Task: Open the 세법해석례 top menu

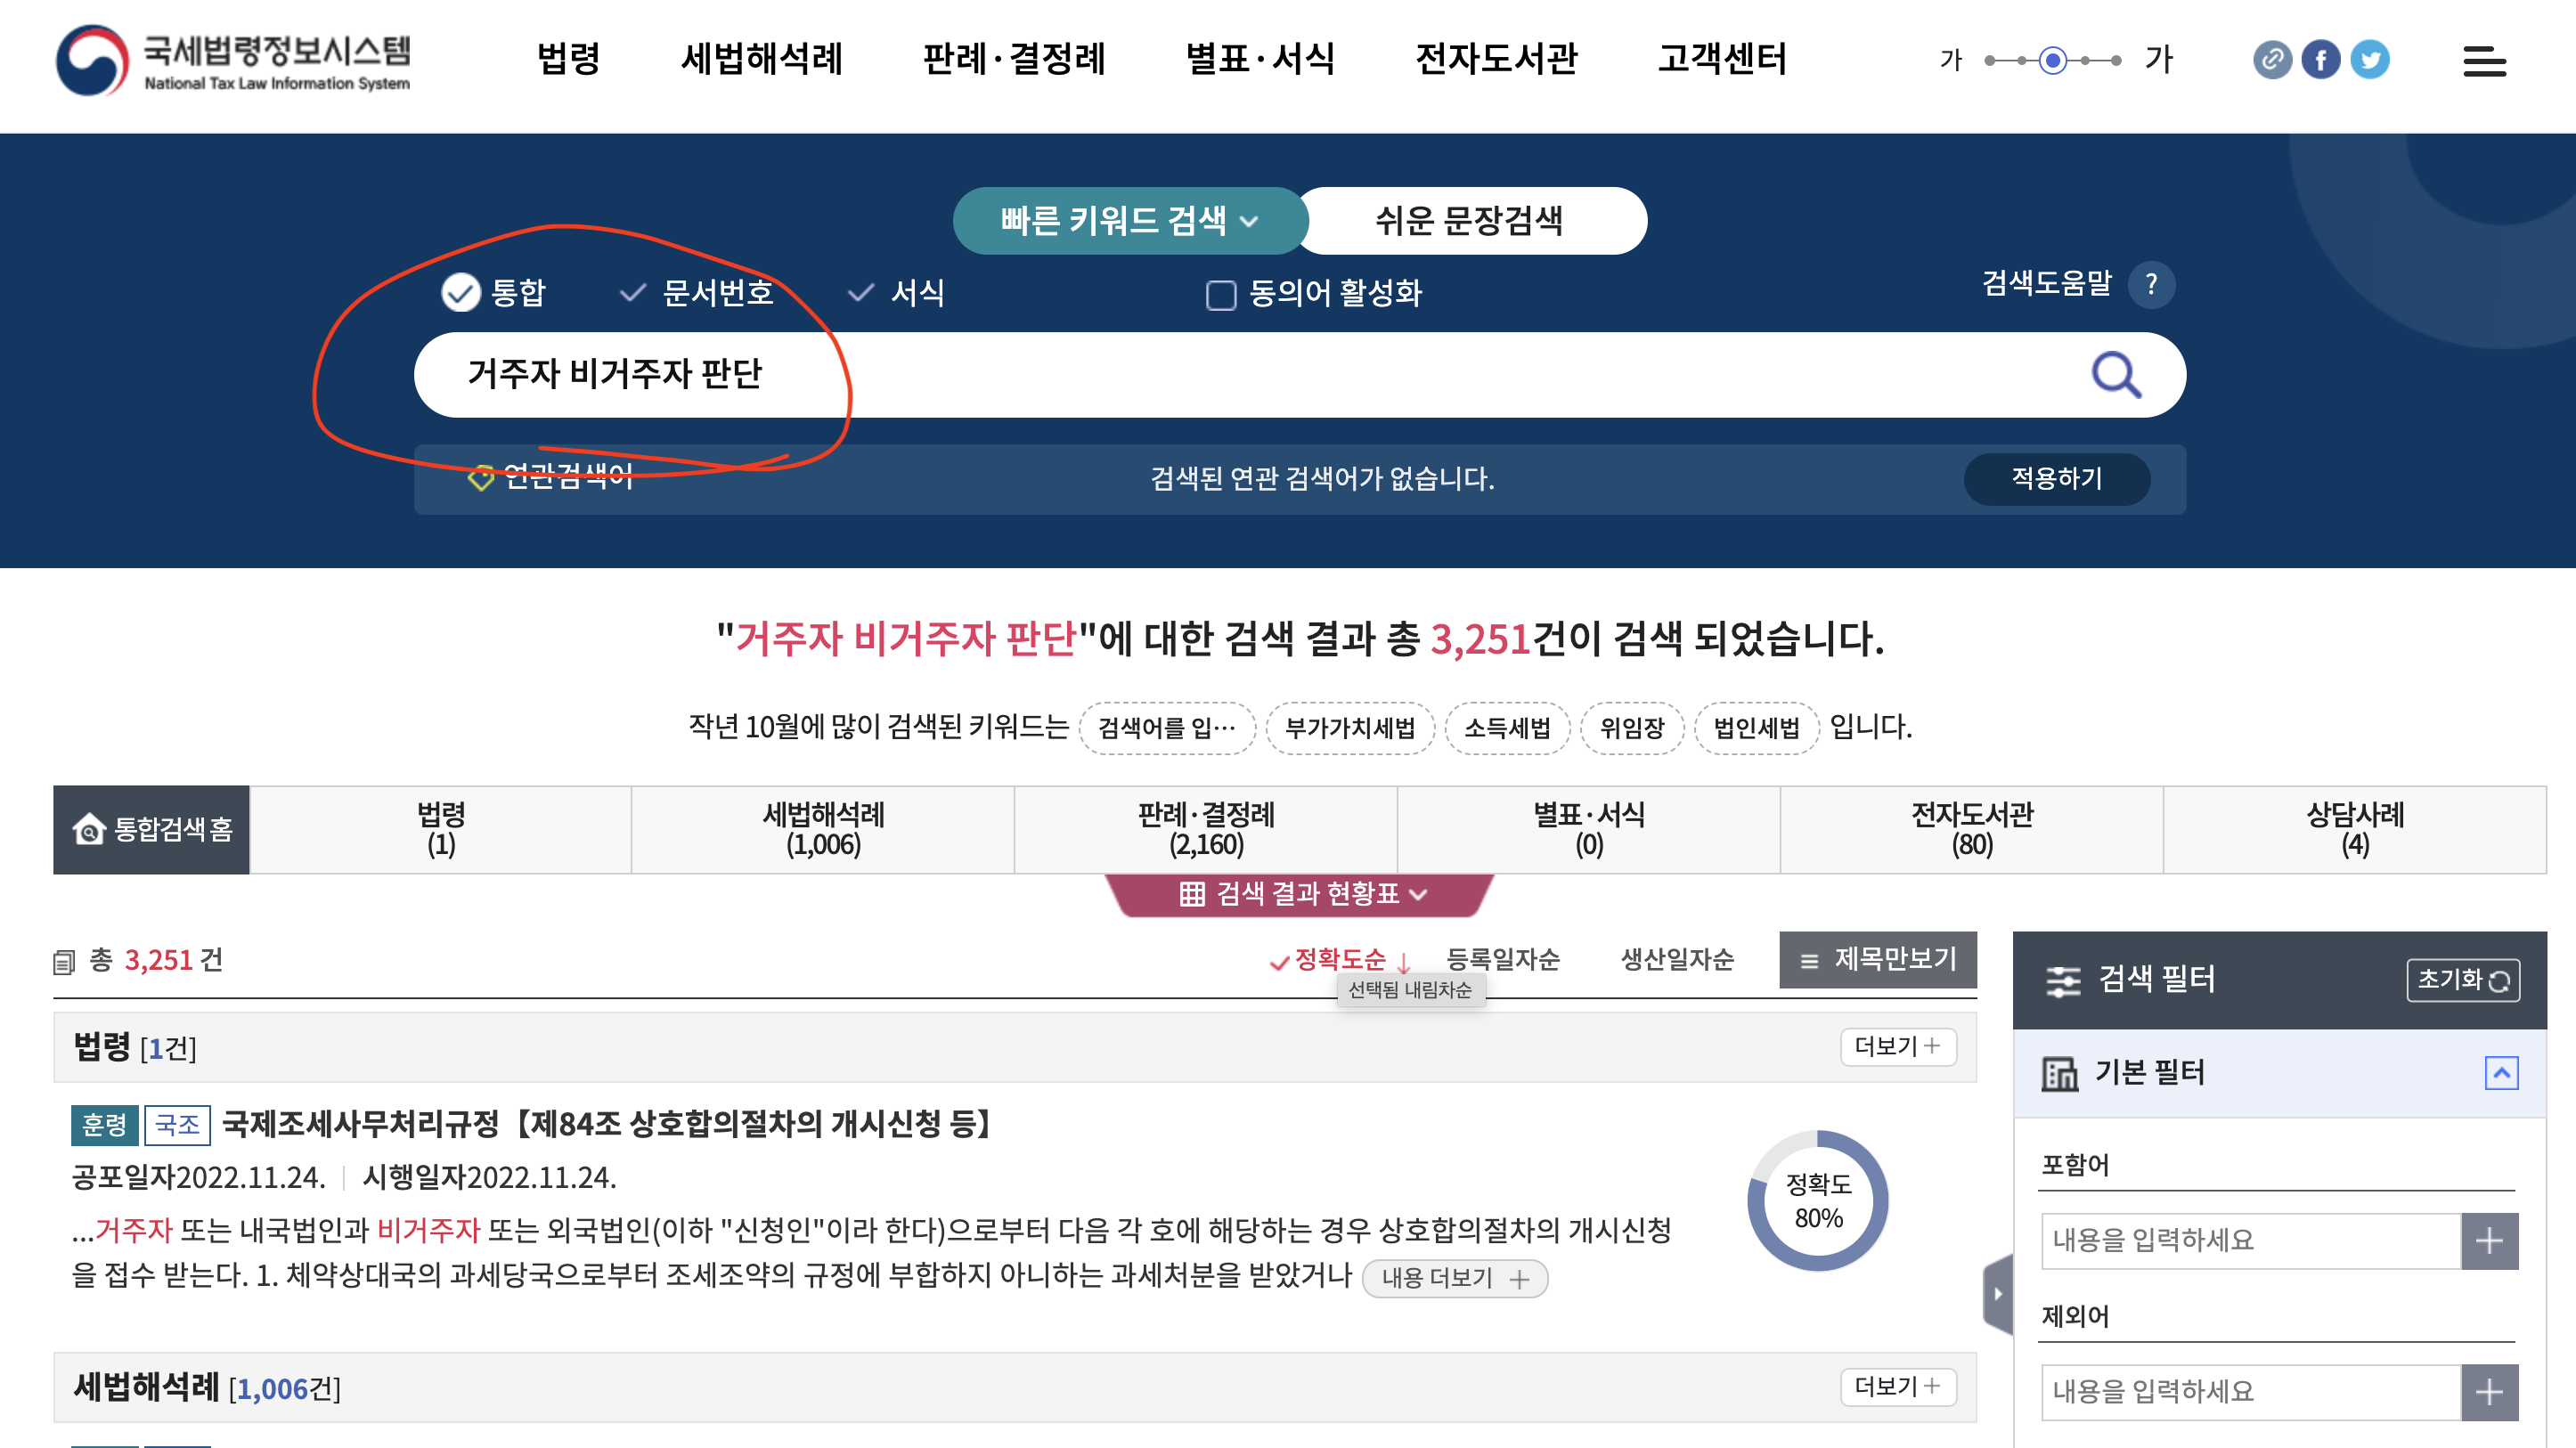Action: click(x=761, y=59)
